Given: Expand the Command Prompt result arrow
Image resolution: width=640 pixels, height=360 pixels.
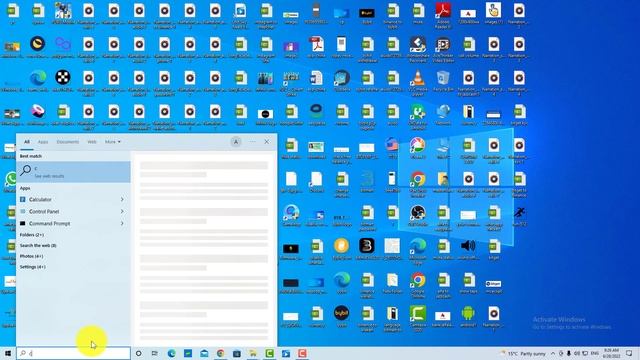Looking at the screenshot, I should click(122, 224).
